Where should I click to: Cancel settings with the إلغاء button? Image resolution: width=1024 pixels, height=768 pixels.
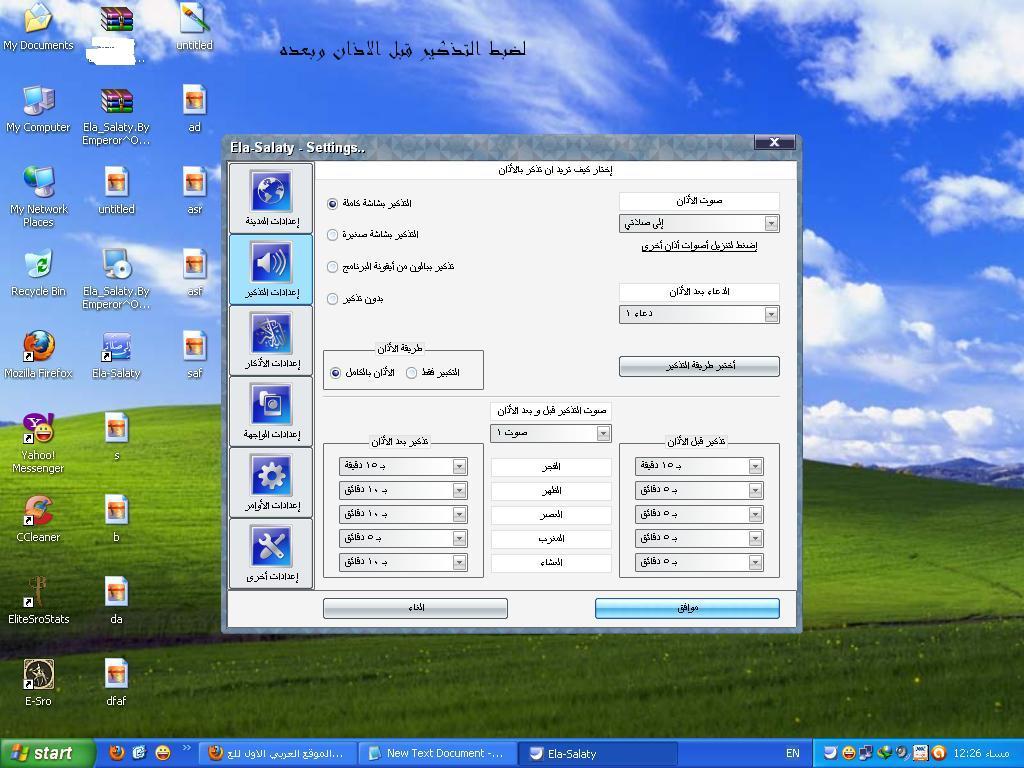(415, 609)
